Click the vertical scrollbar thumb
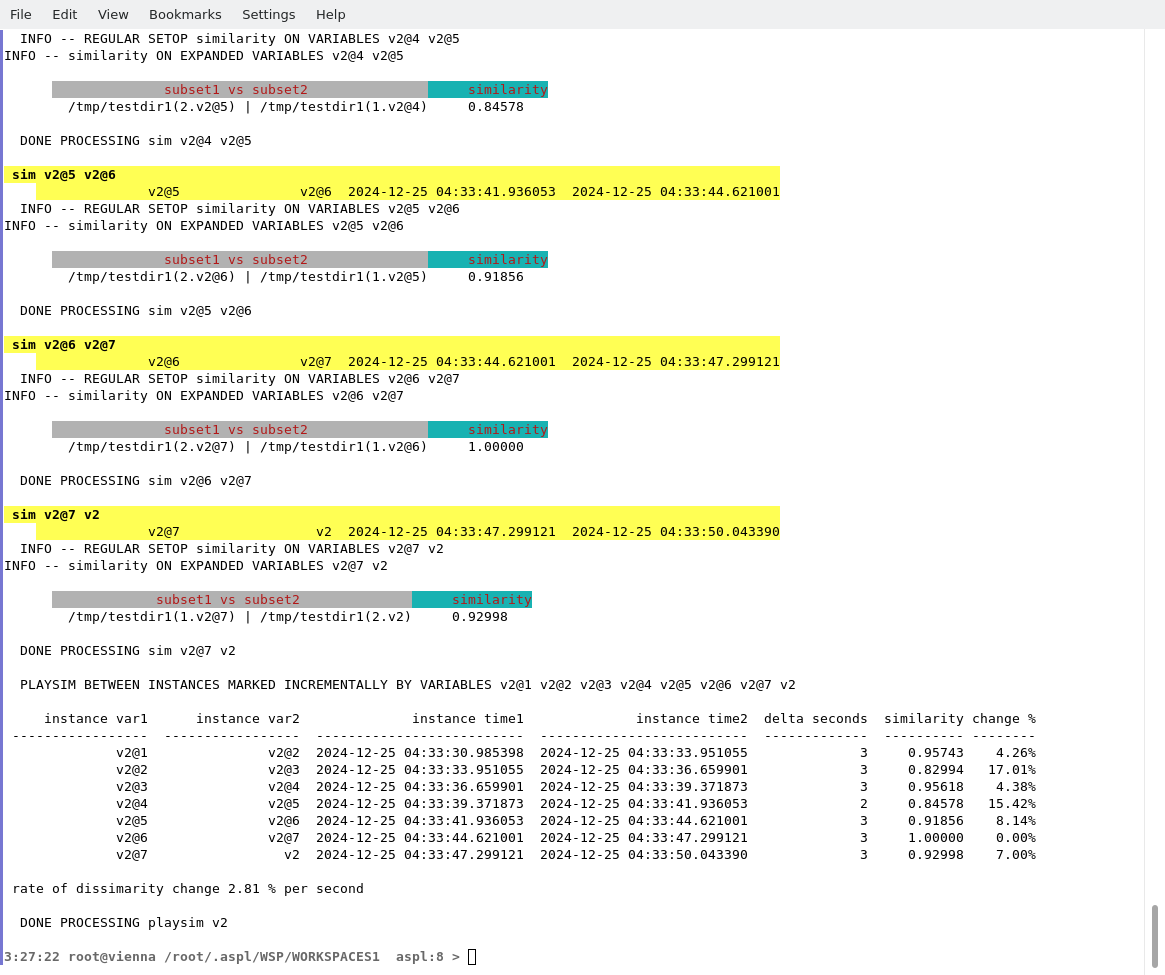Image resolution: width=1165 pixels, height=975 pixels. point(1154,935)
